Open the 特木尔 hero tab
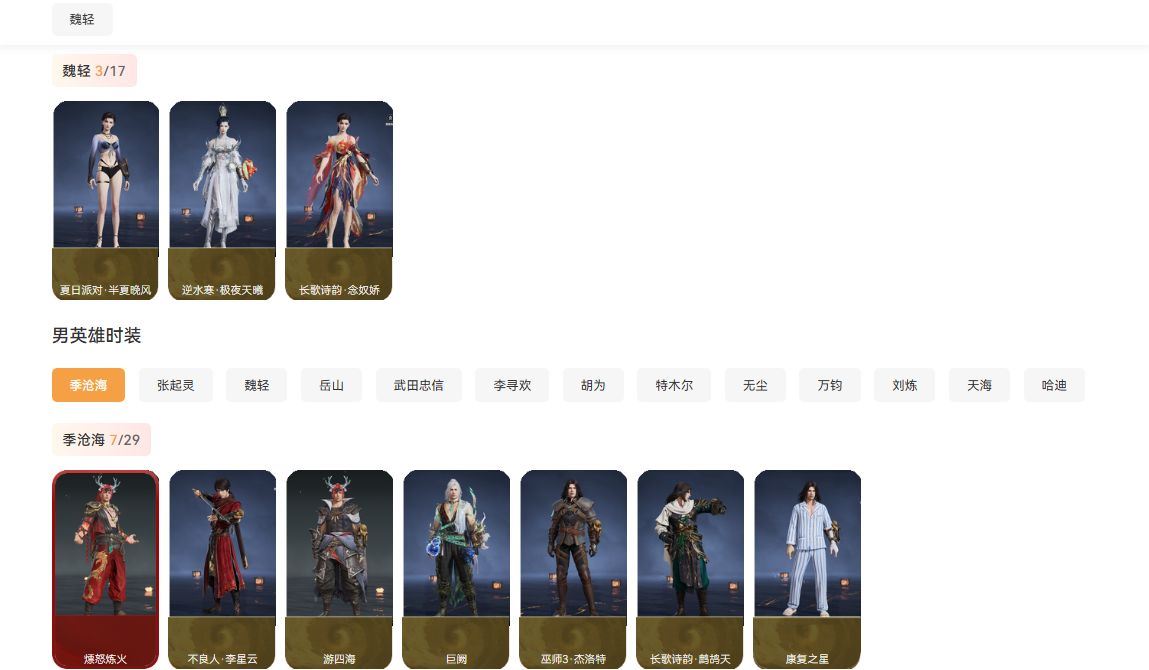Viewport: 1149px width, 670px height. tap(674, 385)
